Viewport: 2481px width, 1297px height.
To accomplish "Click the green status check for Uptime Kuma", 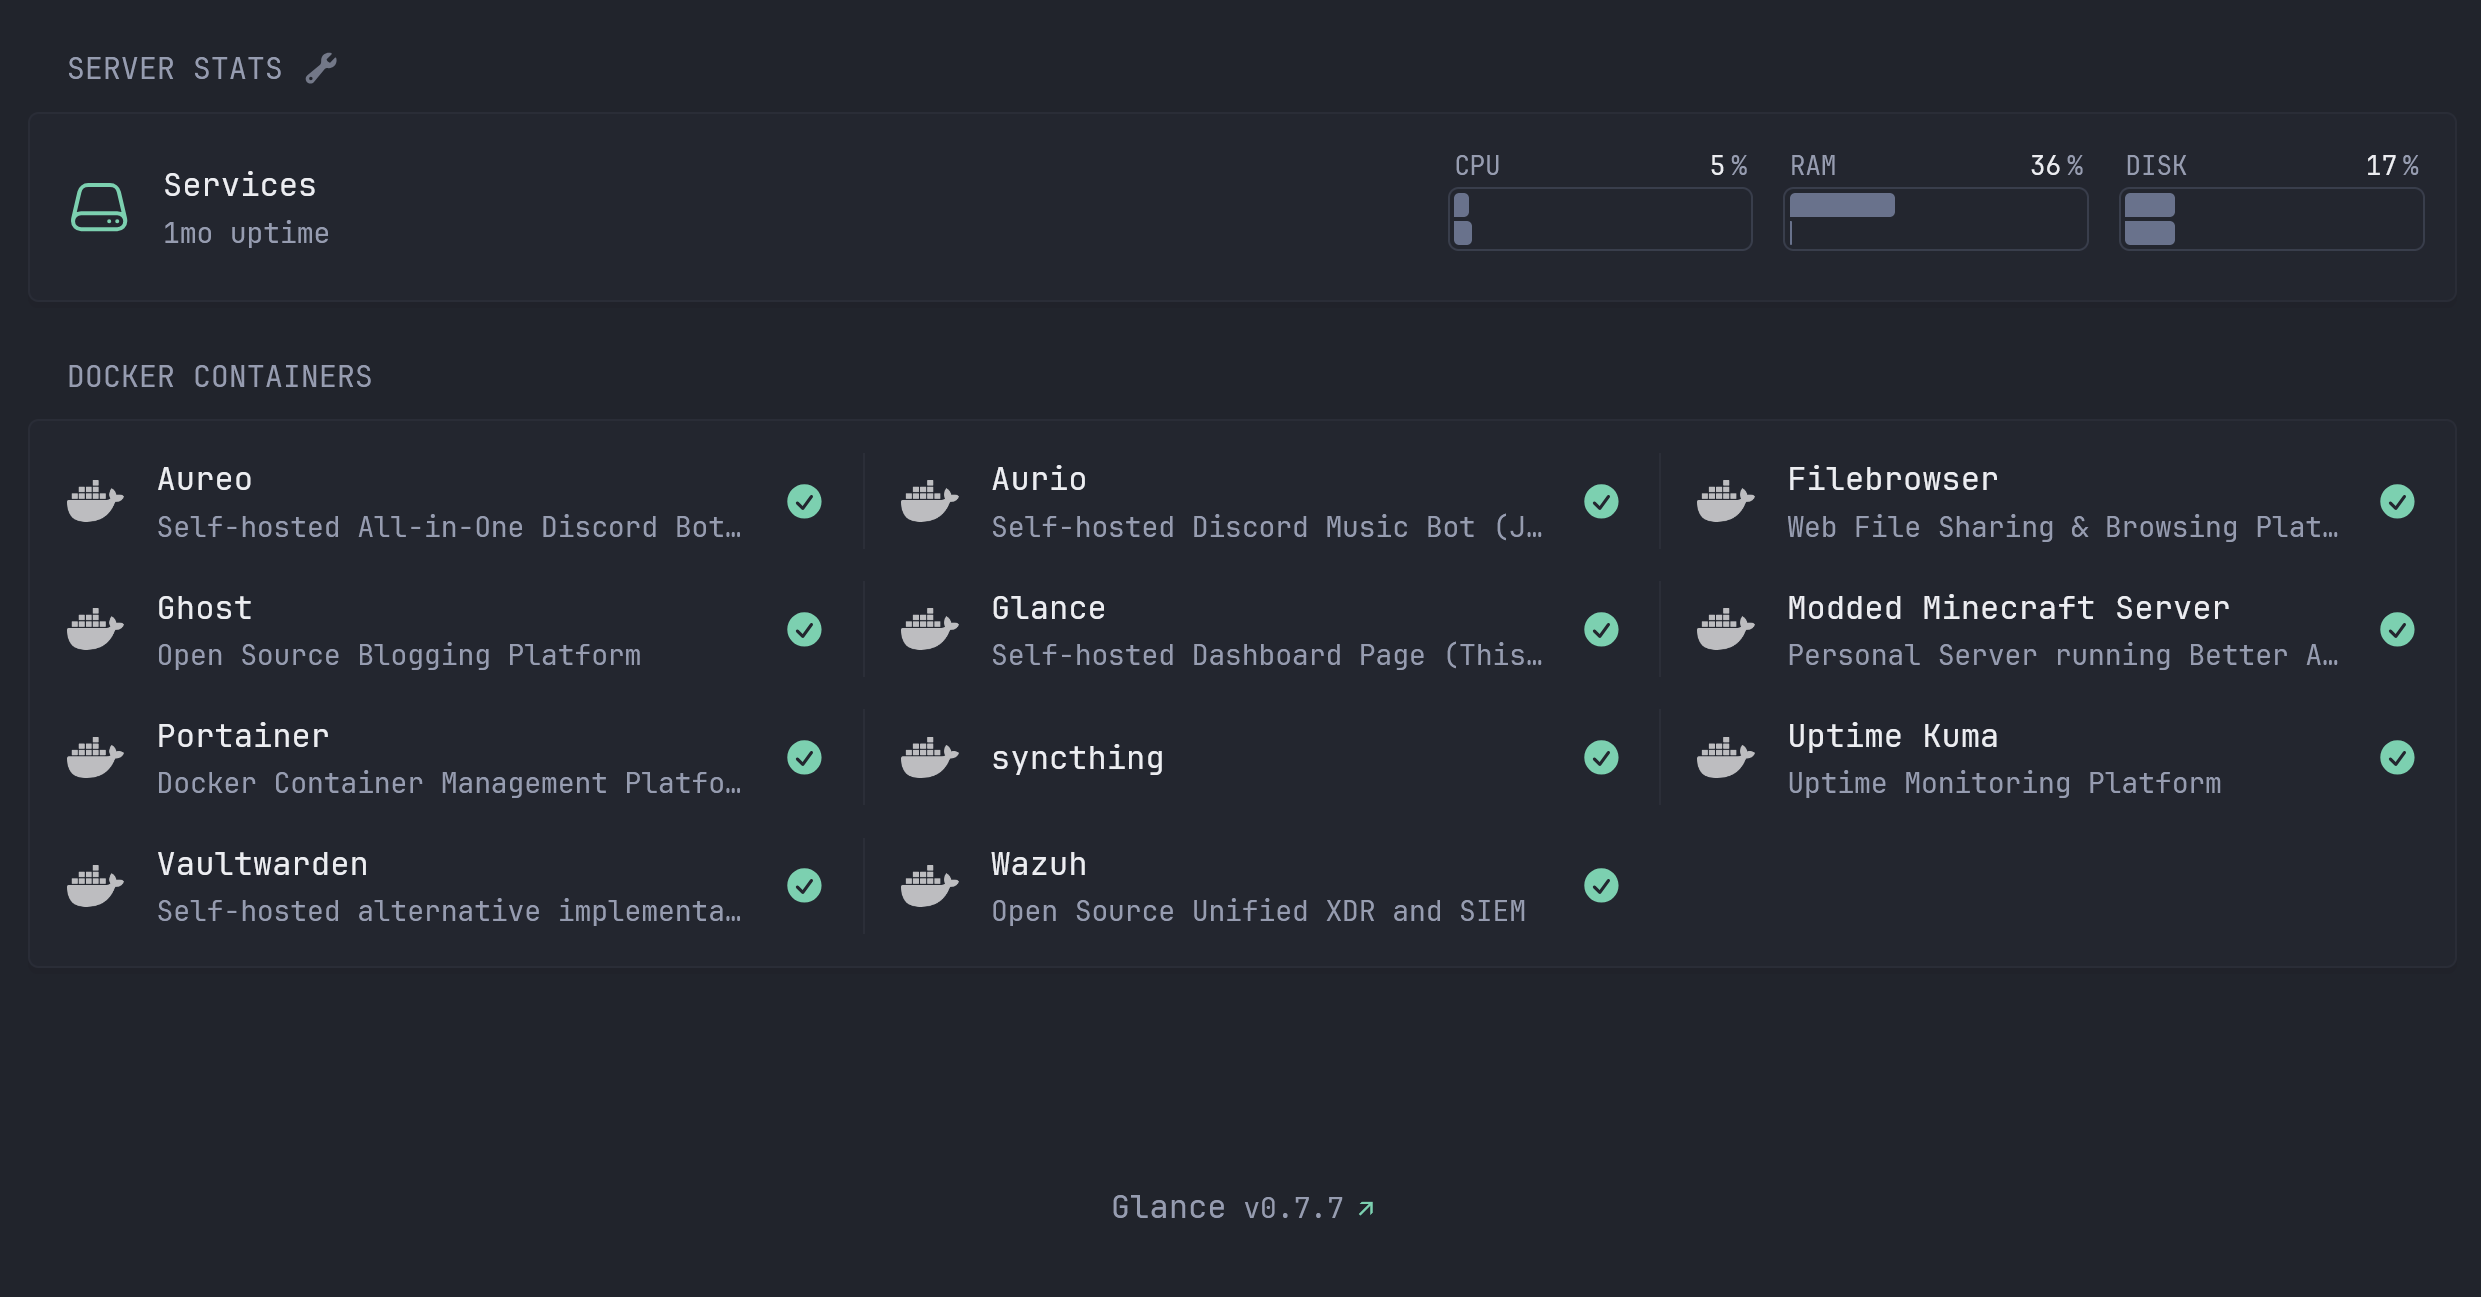I will (2397, 757).
